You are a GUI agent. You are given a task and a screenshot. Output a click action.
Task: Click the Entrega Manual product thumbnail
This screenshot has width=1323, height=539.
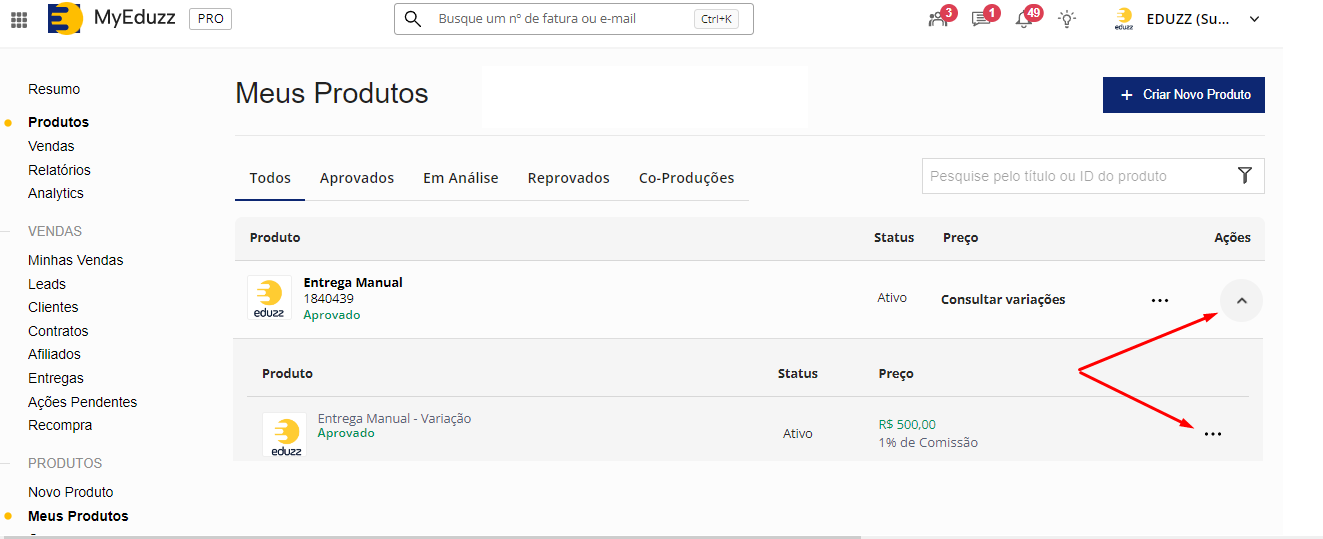pos(270,298)
